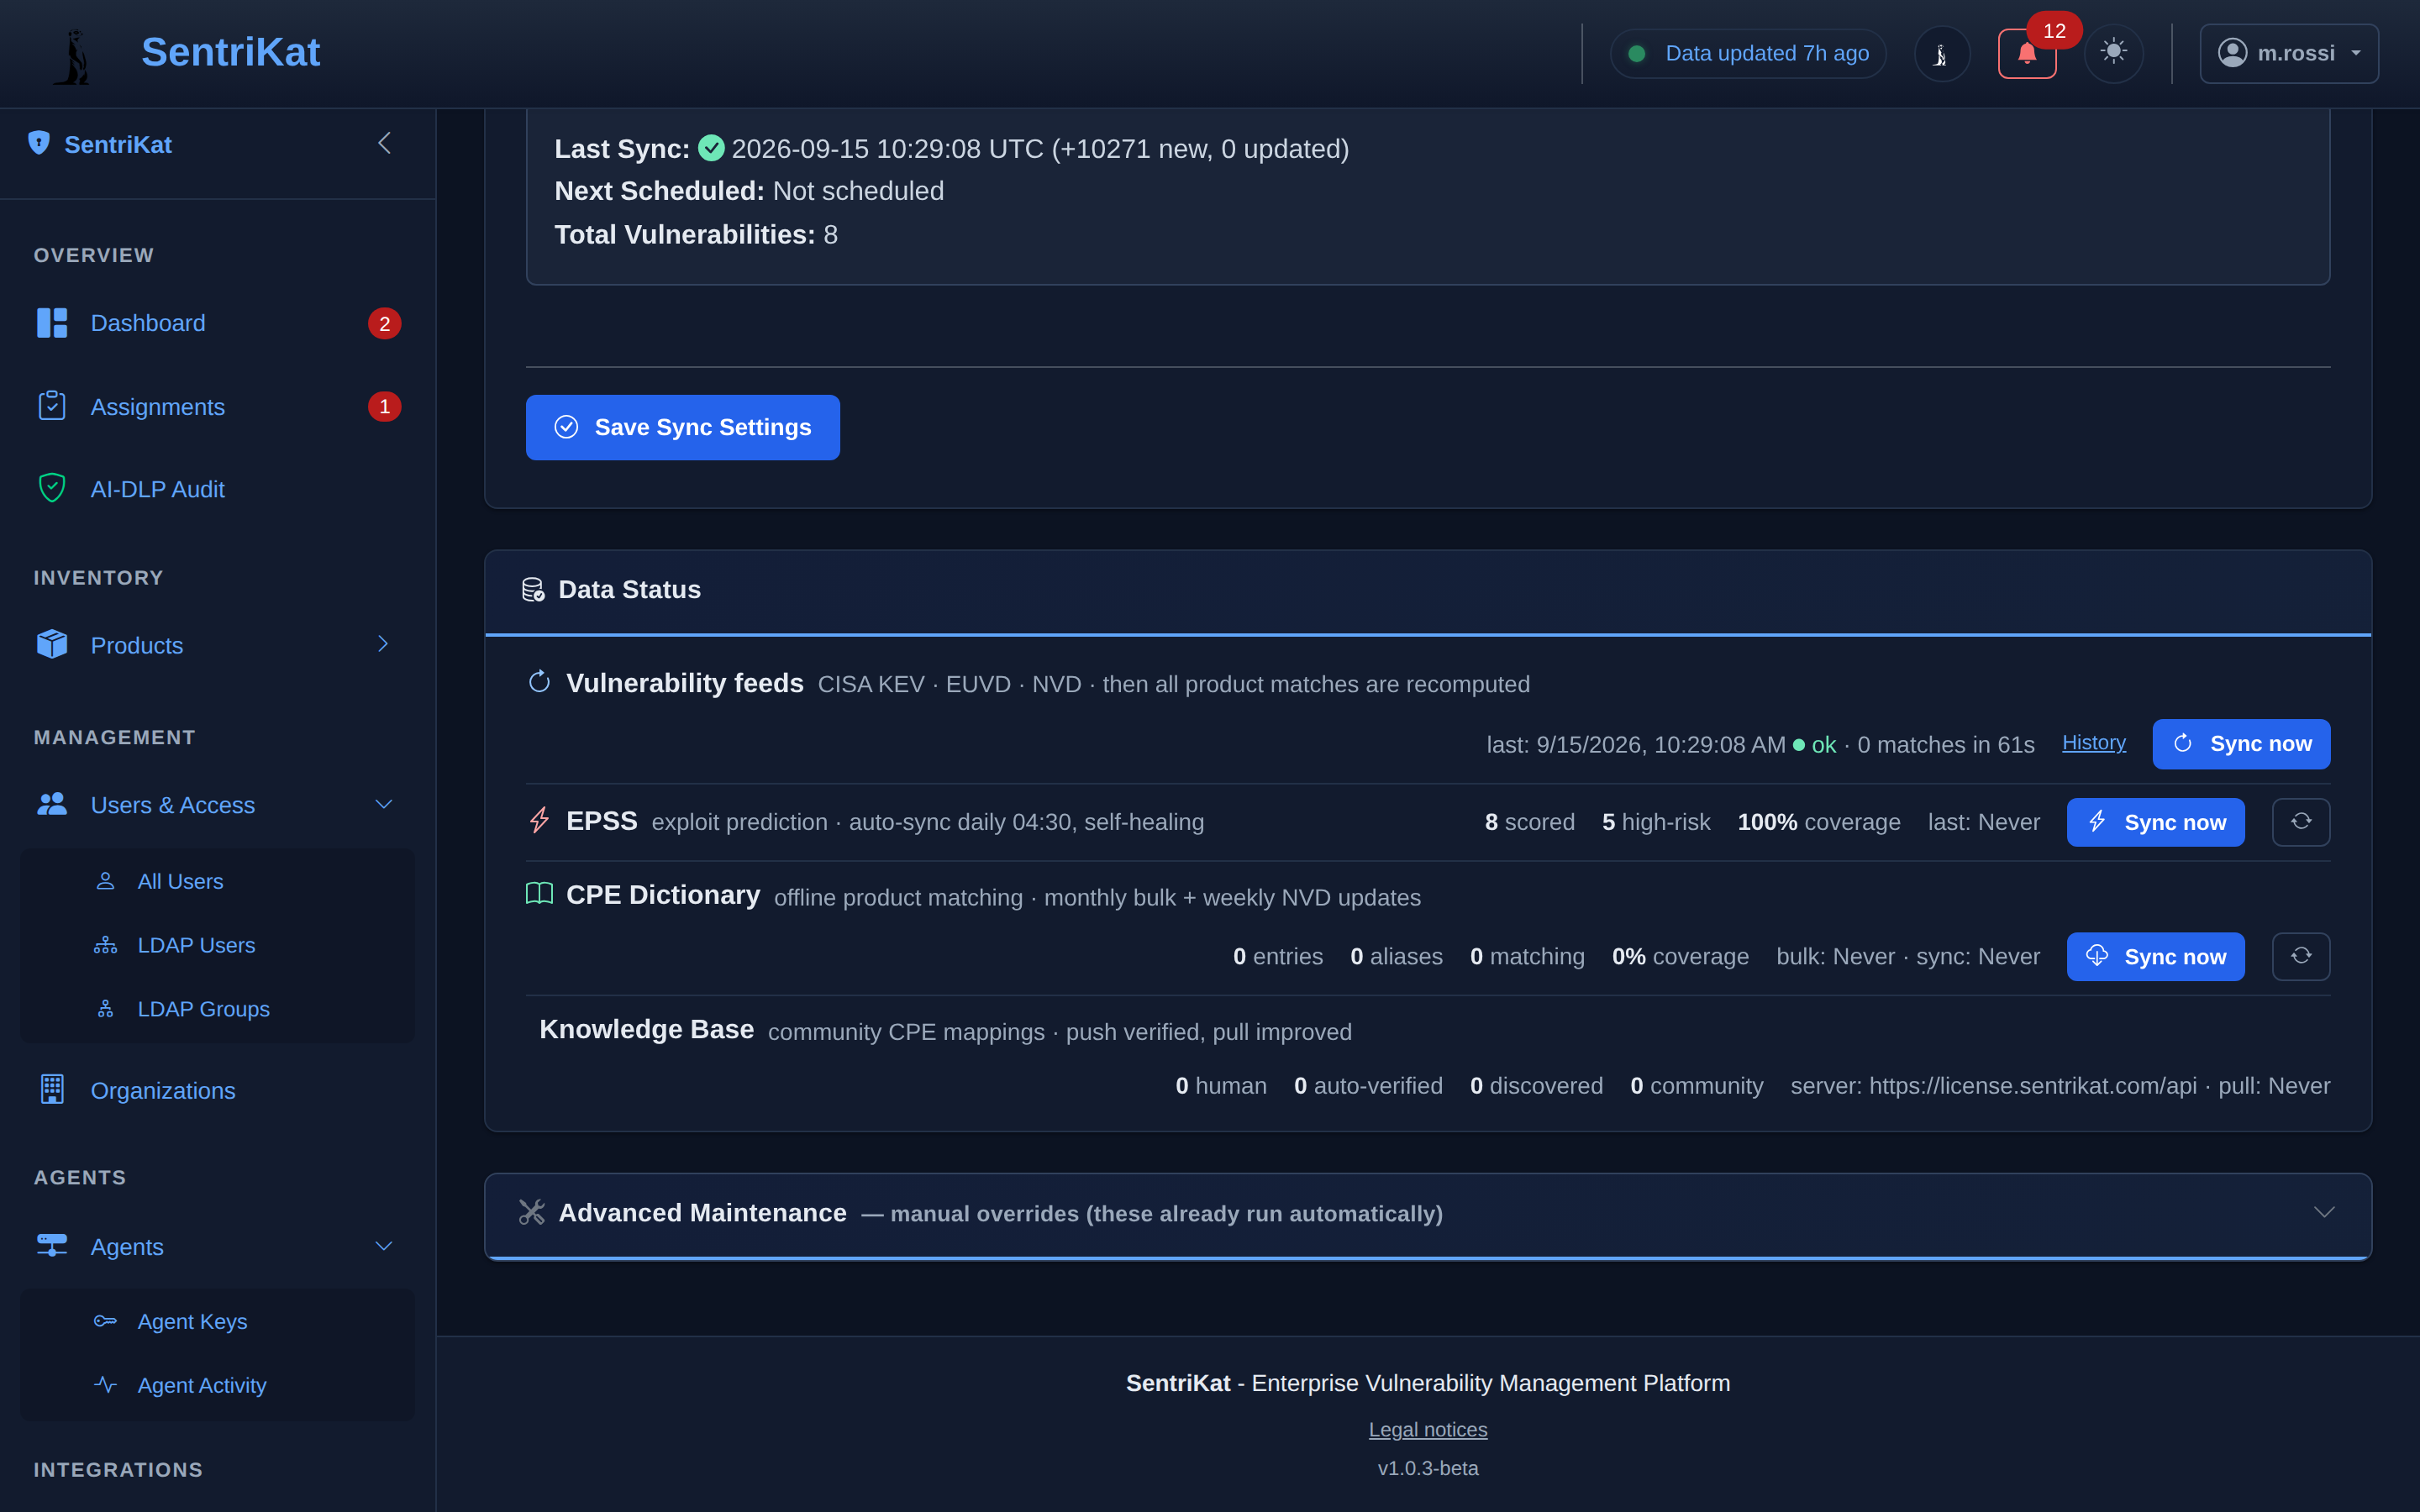Click the meerkat icon button in header
The image size is (2420, 1512).
point(1941,53)
